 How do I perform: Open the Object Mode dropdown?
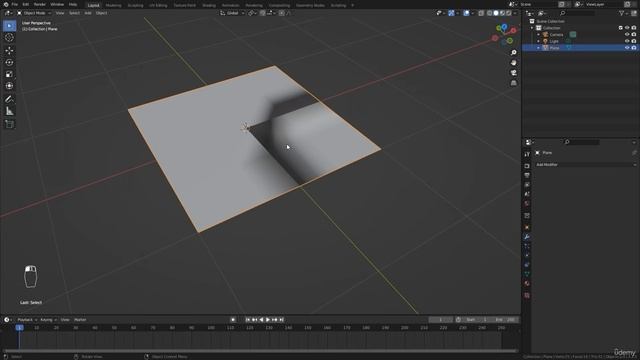(x=34, y=13)
